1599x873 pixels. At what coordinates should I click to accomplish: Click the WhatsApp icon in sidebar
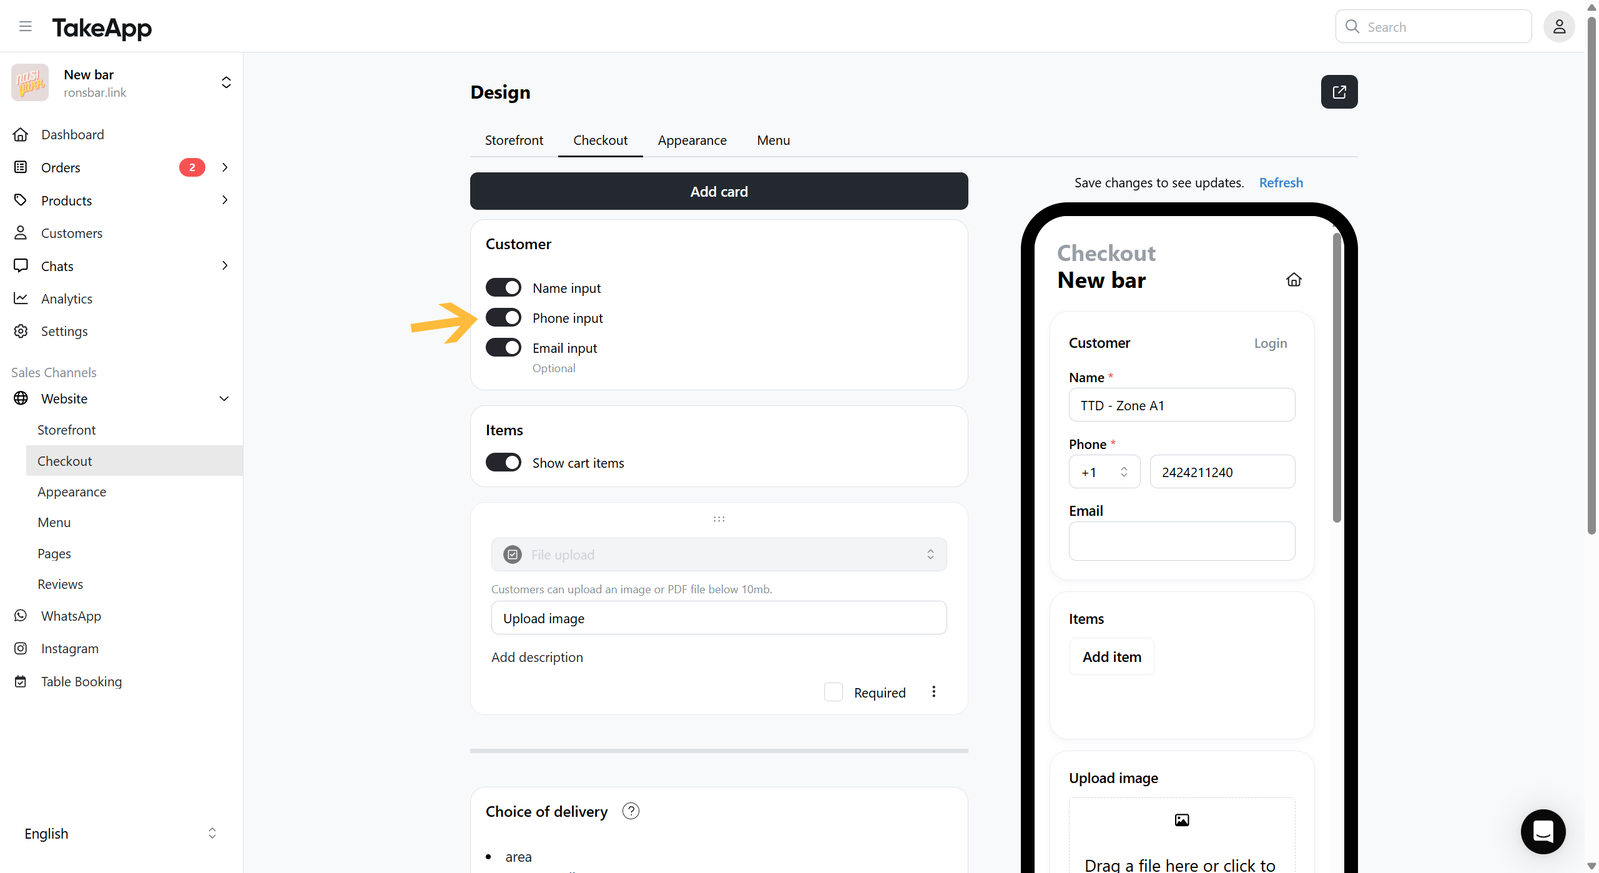click(x=20, y=616)
